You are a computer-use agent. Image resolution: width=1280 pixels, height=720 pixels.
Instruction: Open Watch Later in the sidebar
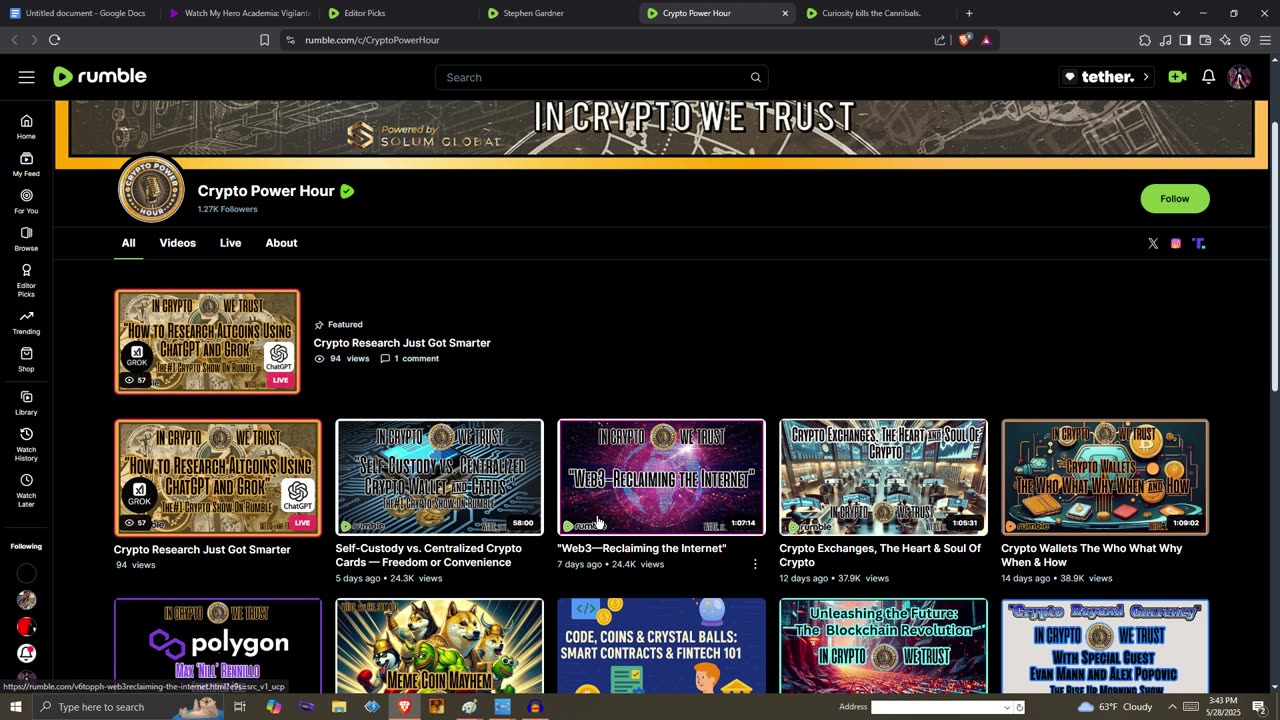pos(26,490)
